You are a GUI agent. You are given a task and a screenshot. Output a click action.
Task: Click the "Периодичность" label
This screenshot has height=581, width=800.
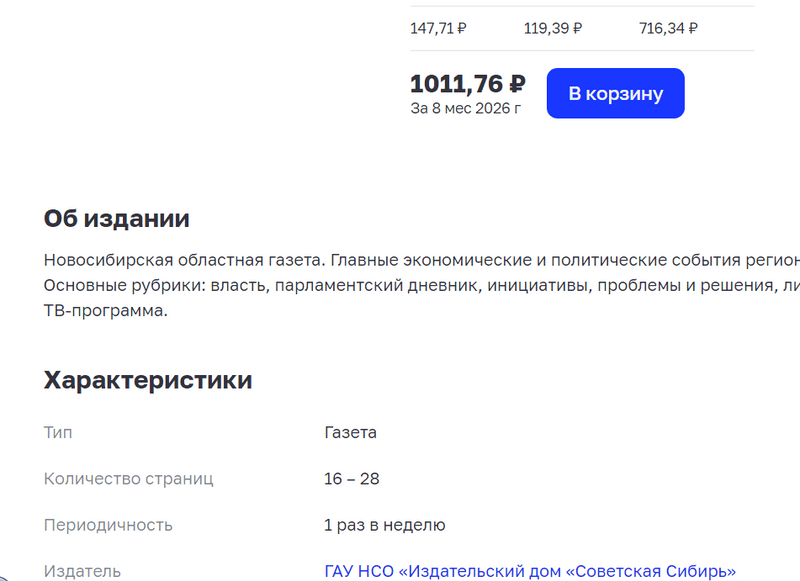click(108, 525)
